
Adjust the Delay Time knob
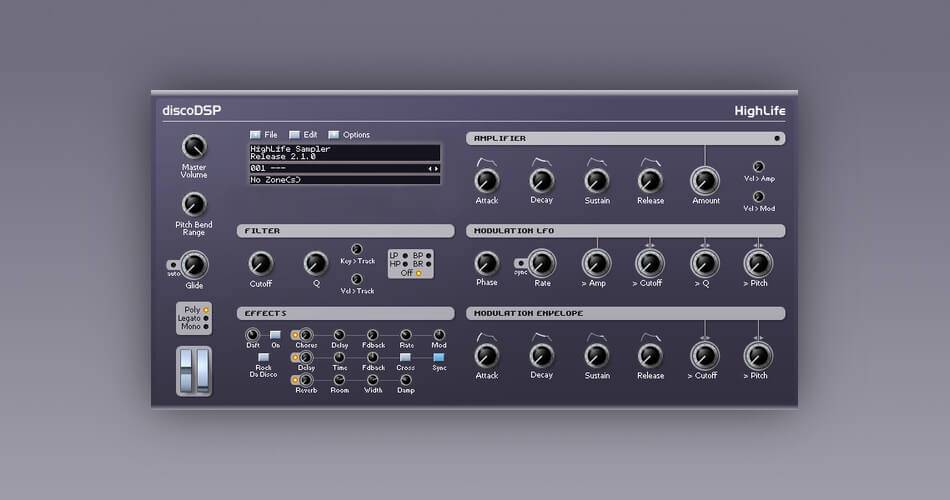(x=339, y=358)
